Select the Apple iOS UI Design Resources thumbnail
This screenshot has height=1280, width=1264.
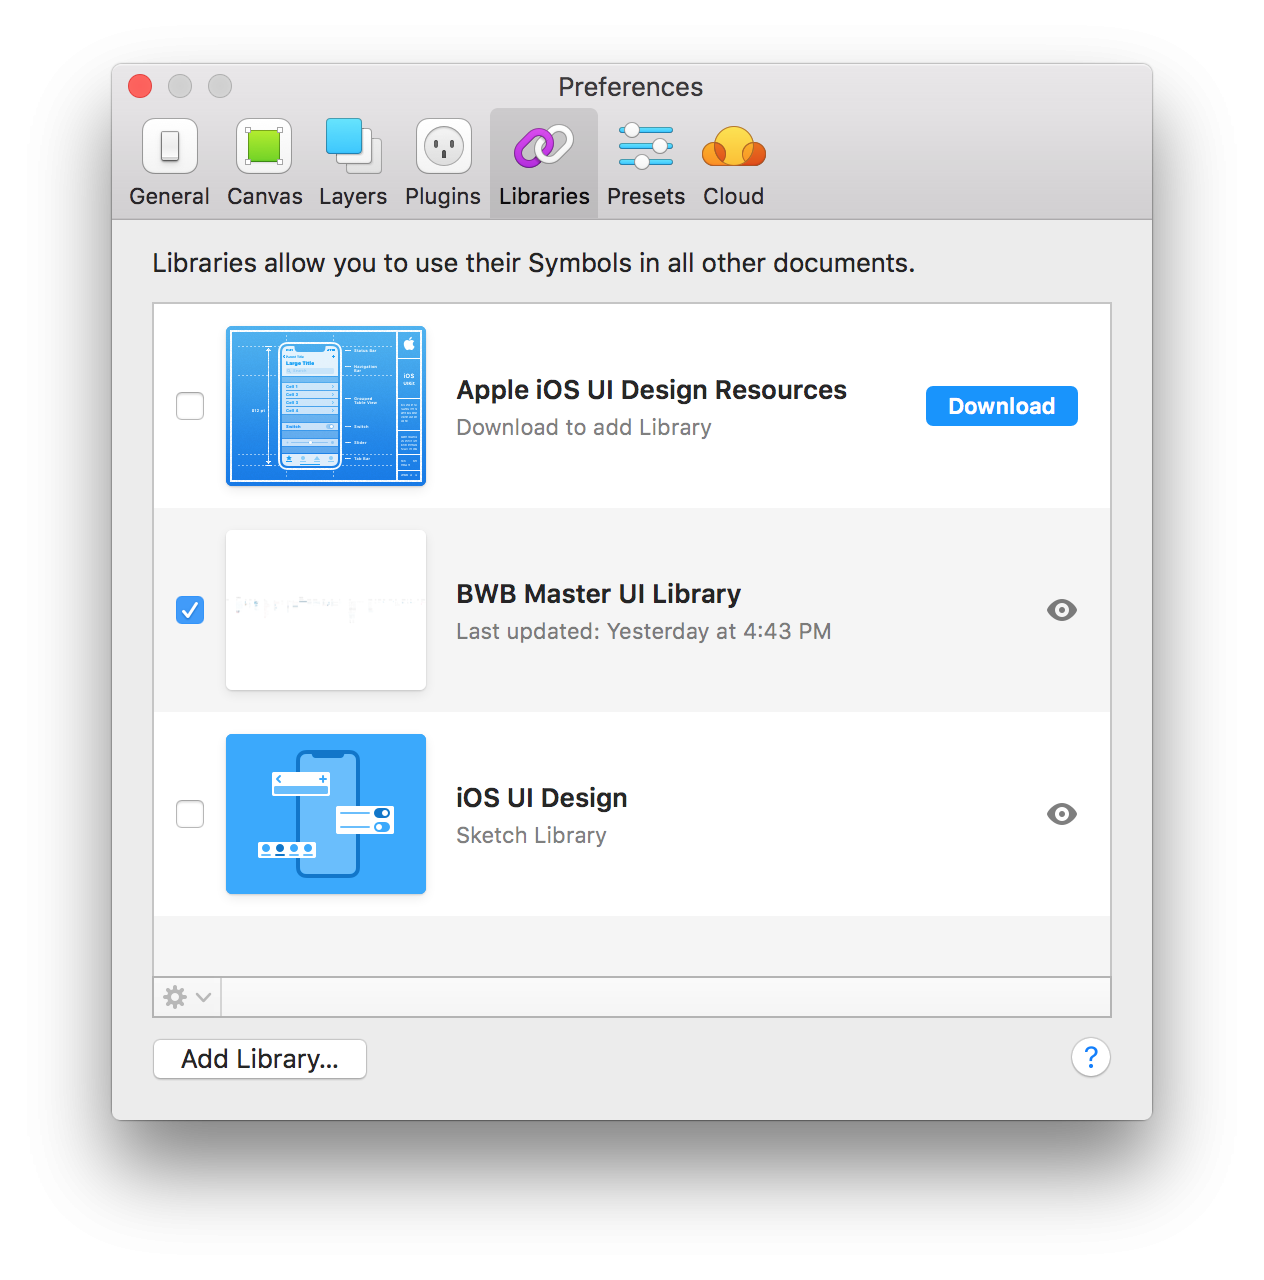coord(326,406)
